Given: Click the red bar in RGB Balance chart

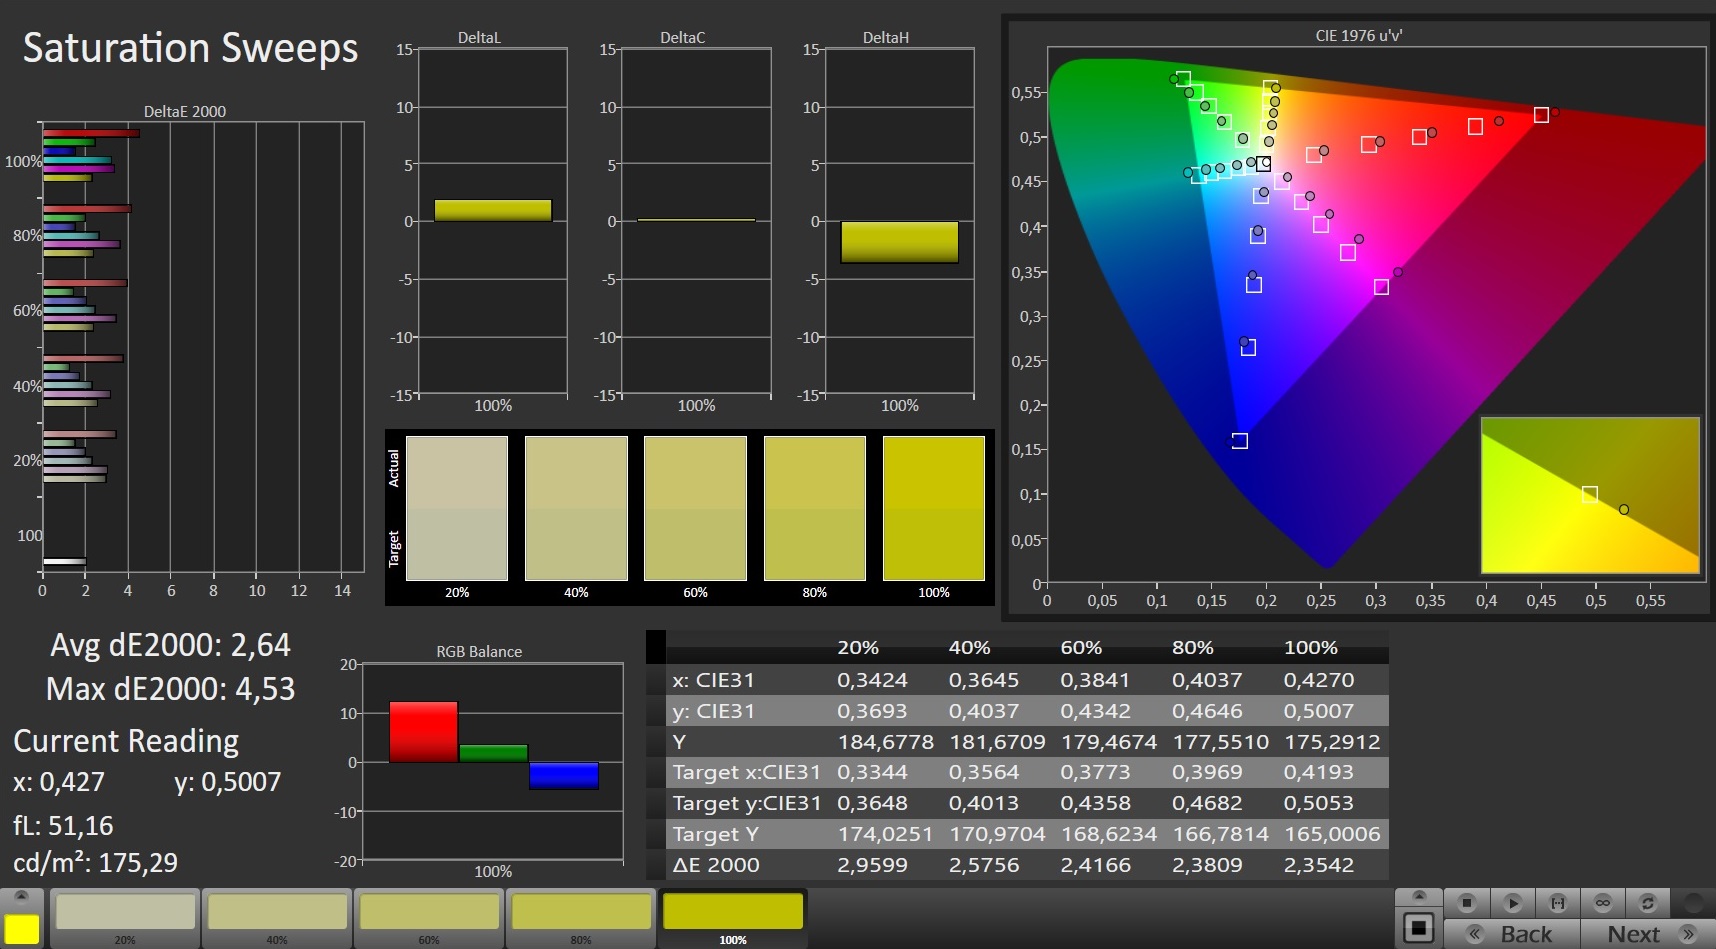Looking at the screenshot, I should [x=423, y=732].
